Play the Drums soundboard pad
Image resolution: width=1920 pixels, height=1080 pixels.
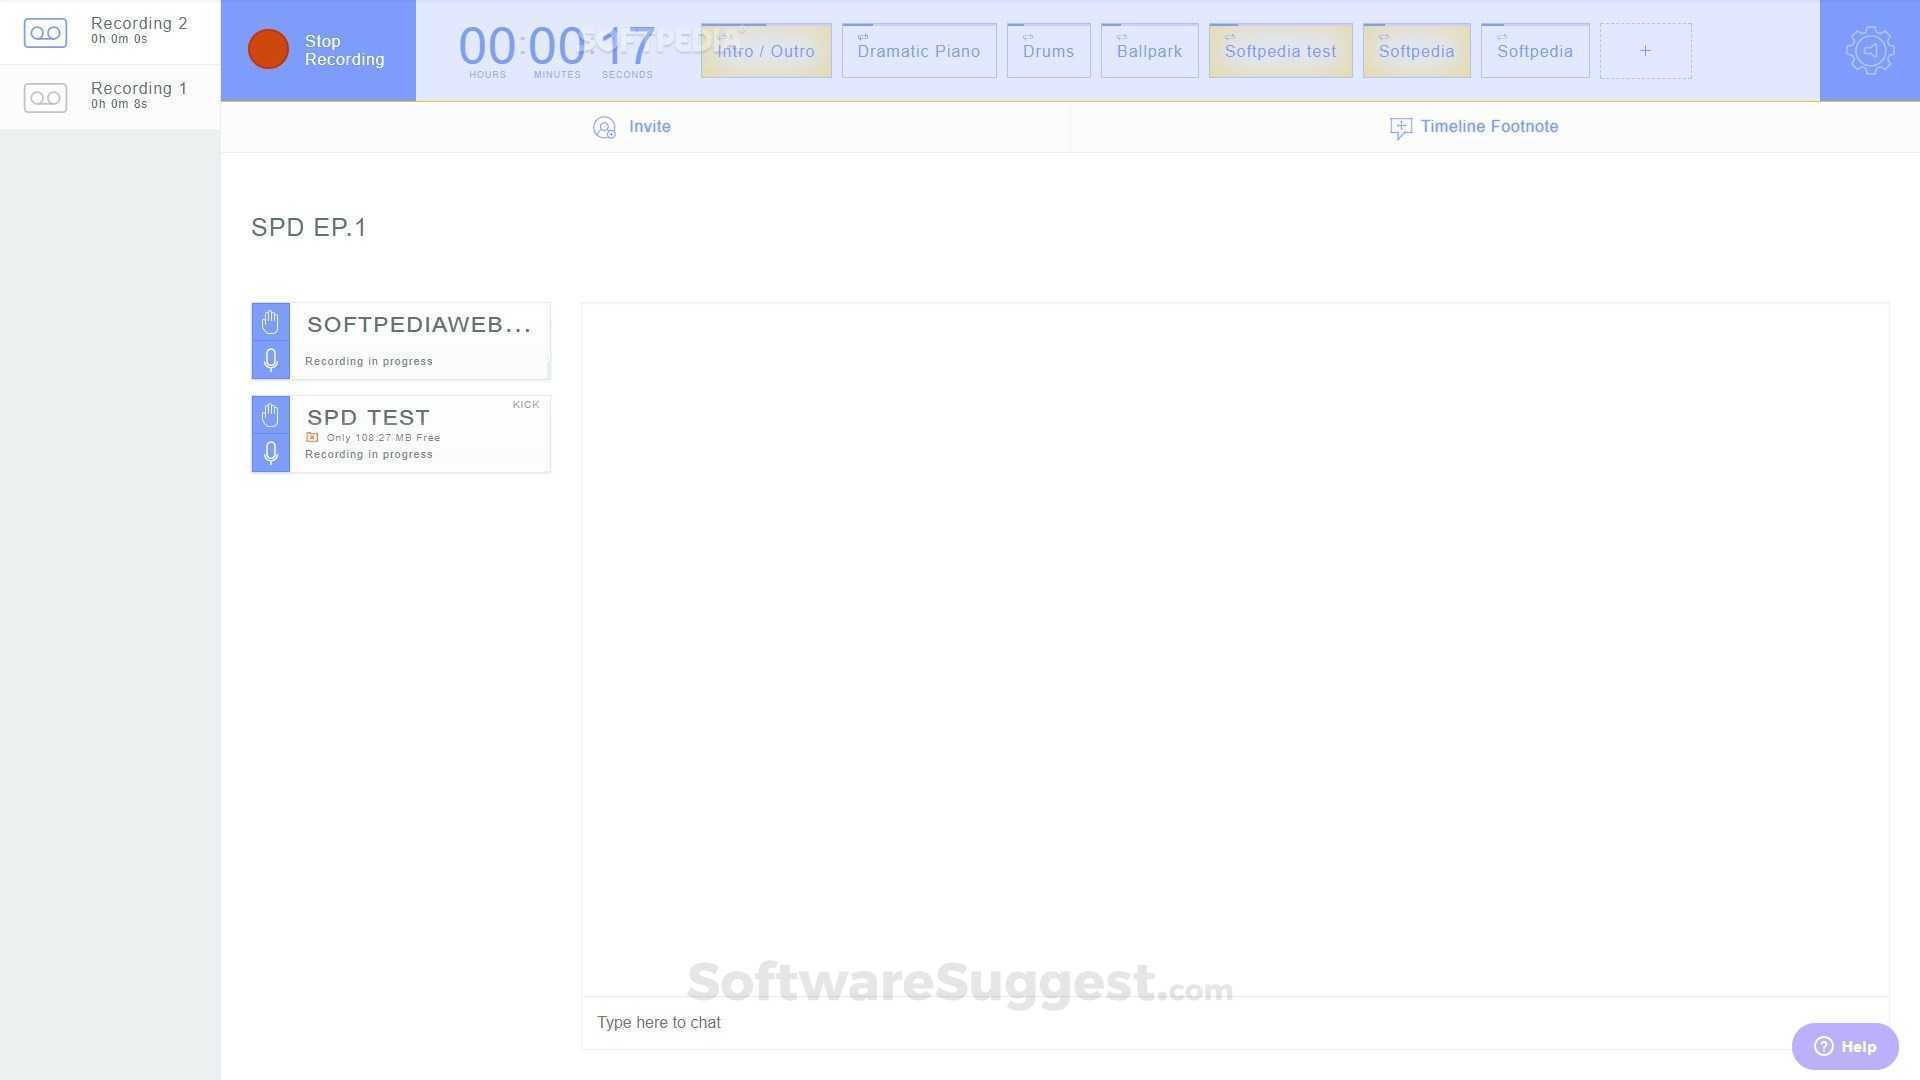(1047, 50)
